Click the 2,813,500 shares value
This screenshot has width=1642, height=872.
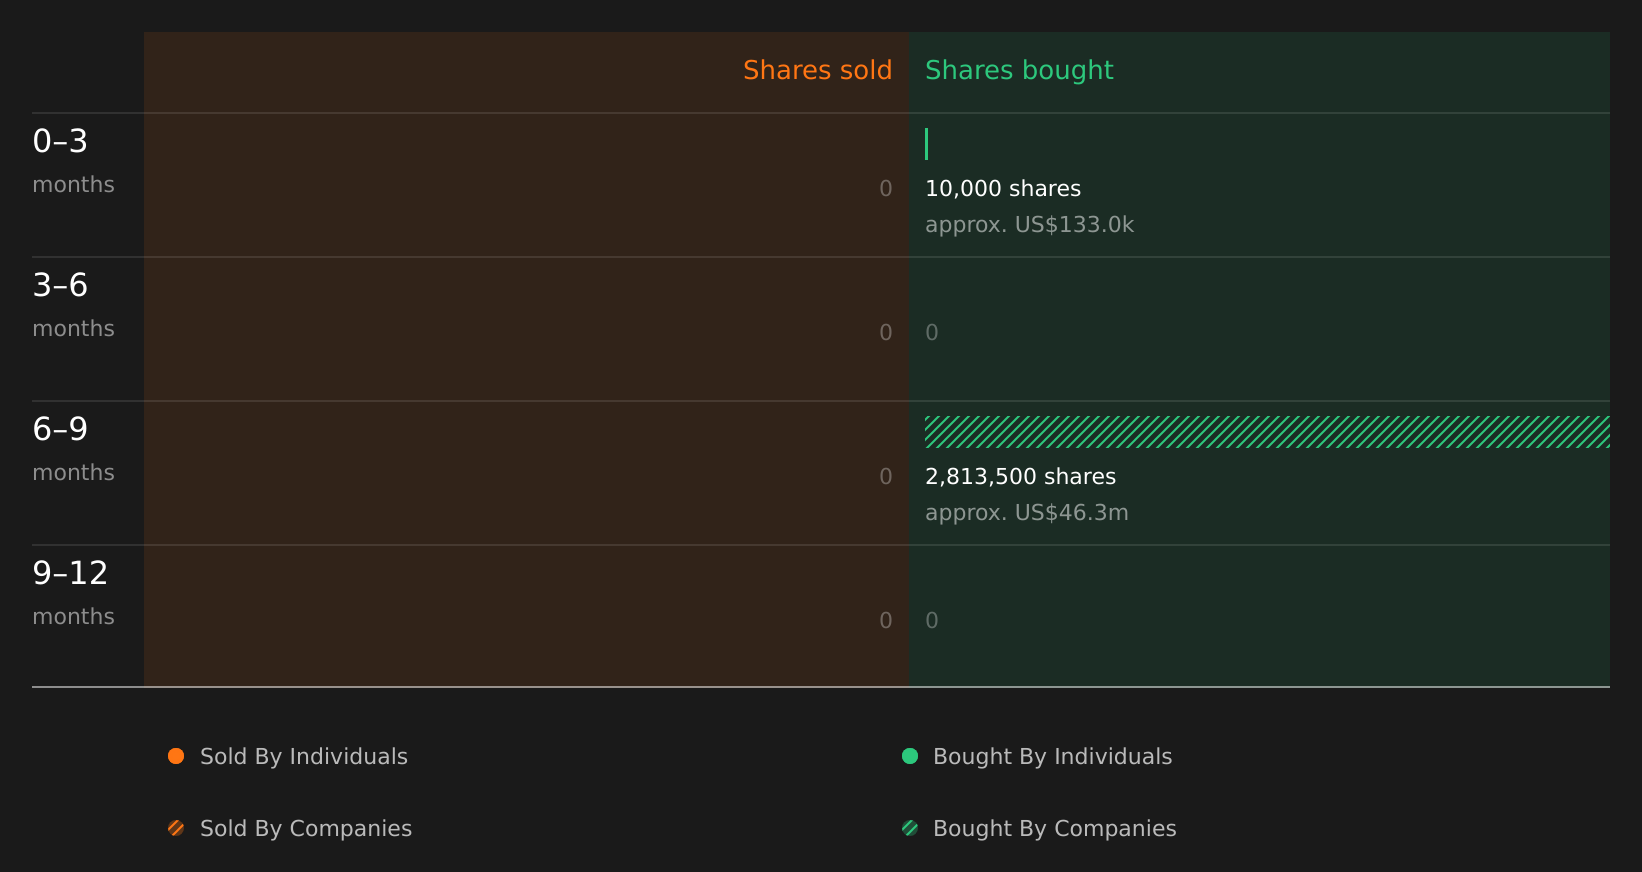[x=1020, y=477]
